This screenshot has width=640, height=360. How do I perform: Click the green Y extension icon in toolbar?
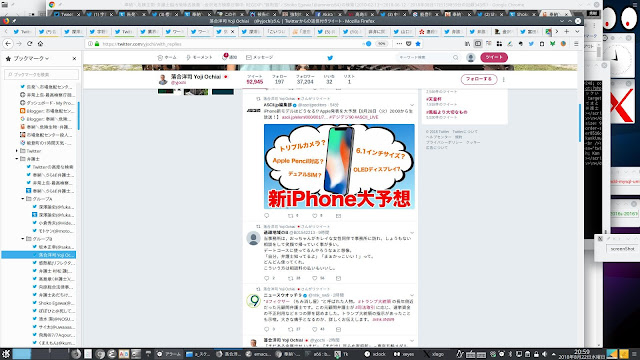pos(552,44)
